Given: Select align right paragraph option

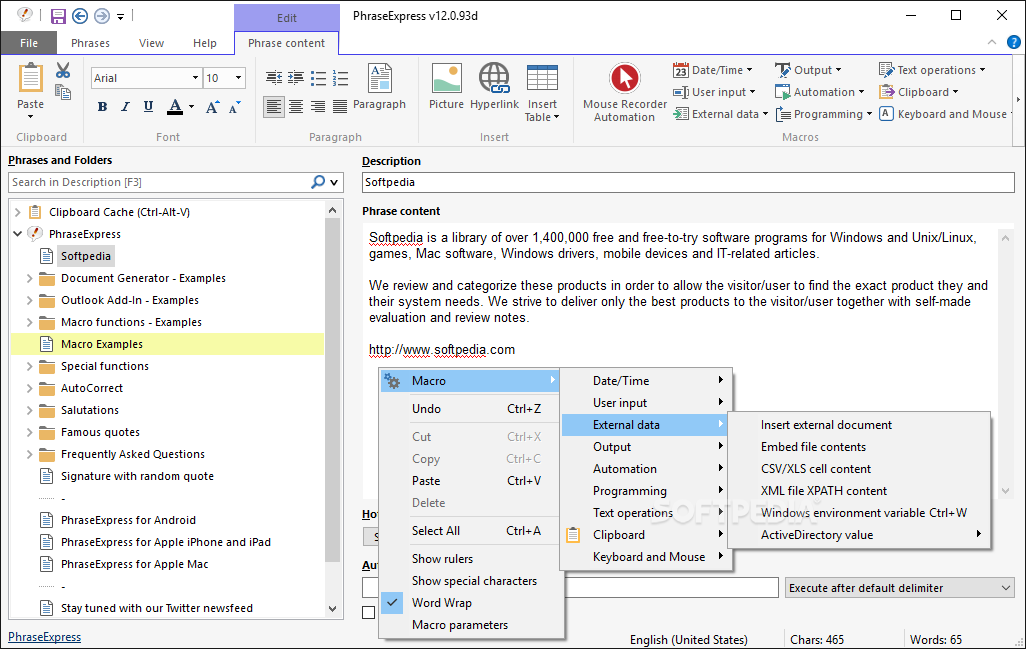Looking at the screenshot, I should [x=318, y=107].
